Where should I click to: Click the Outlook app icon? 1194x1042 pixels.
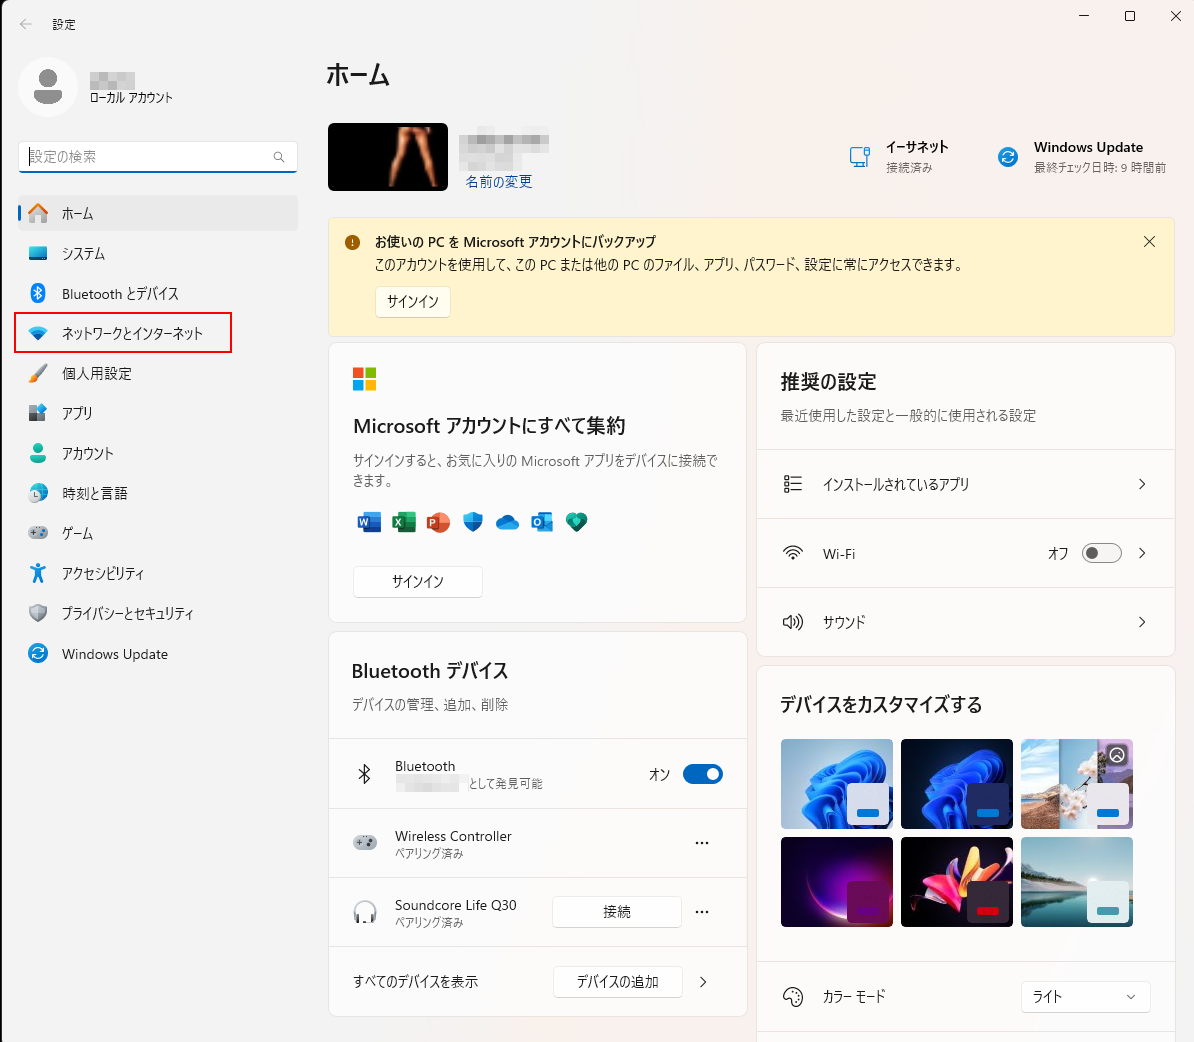(542, 522)
